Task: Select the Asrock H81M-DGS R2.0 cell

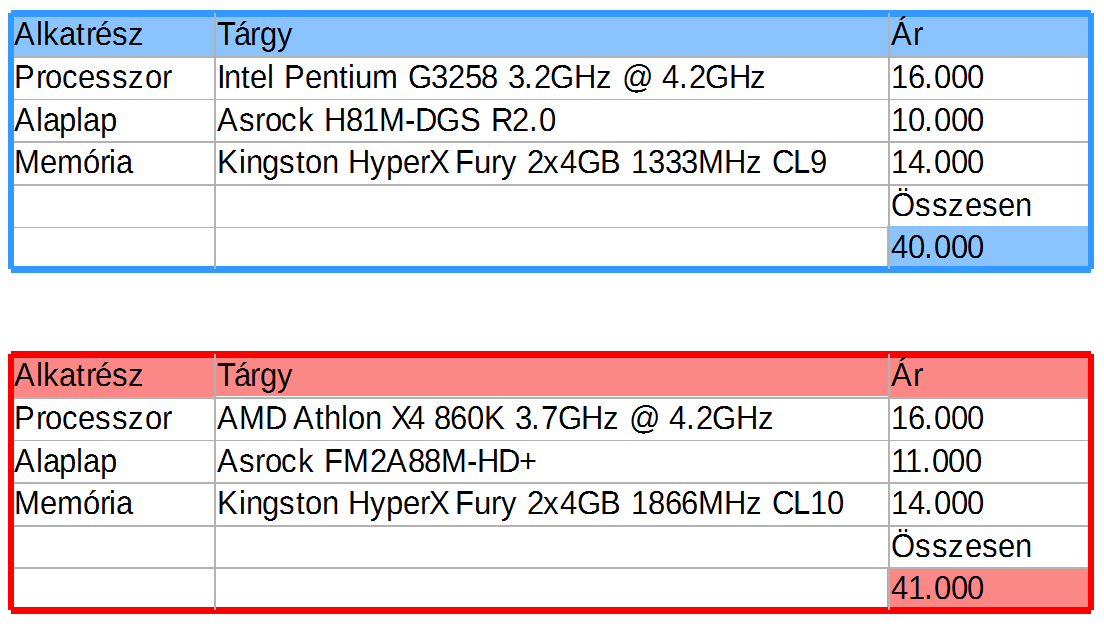Action: (387, 120)
